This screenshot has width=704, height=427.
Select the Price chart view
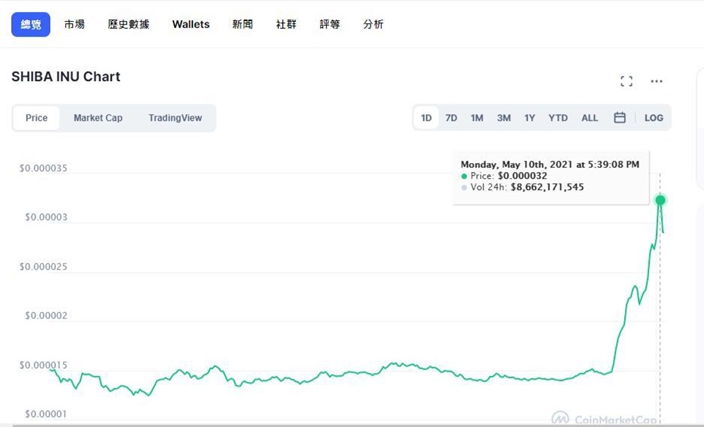pos(36,118)
